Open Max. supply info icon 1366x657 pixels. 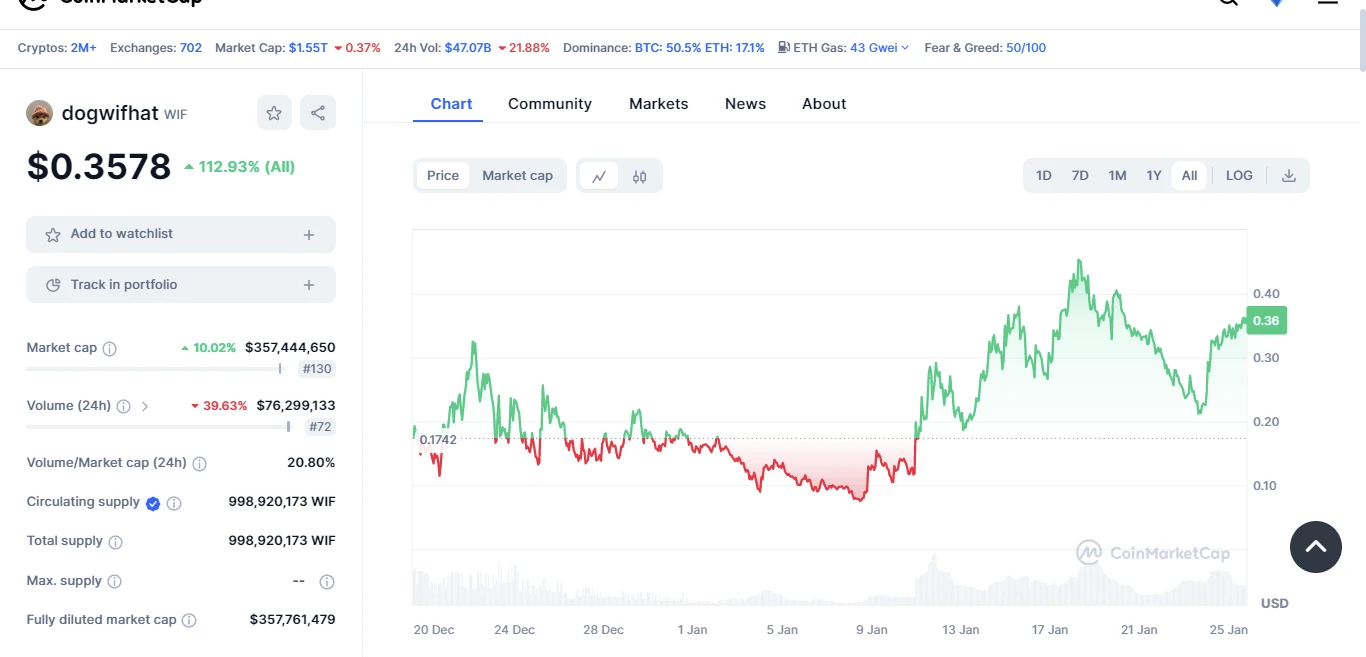pos(115,582)
